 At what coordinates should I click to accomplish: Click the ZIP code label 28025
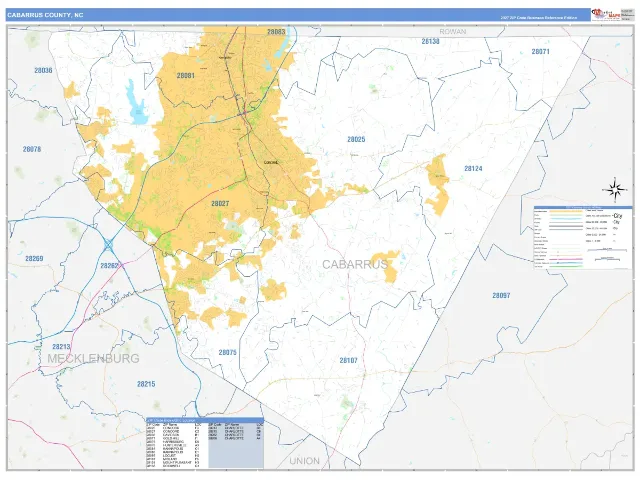(x=356, y=139)
